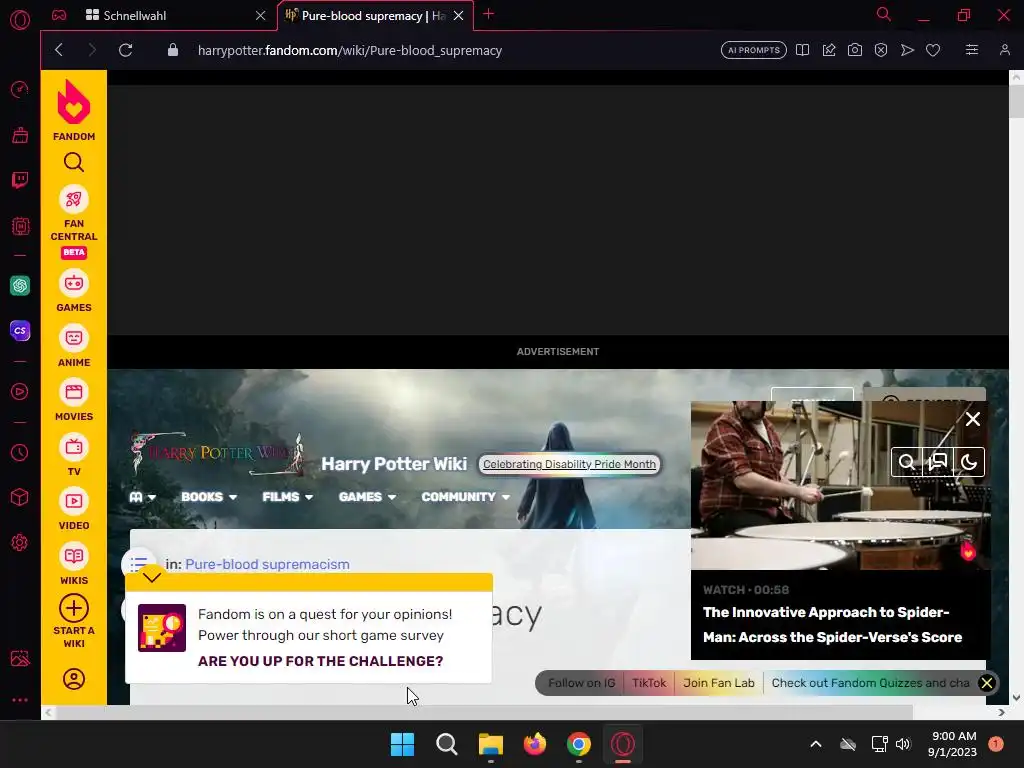
Task: Open a new browser tab
Action: coord(488,14)
